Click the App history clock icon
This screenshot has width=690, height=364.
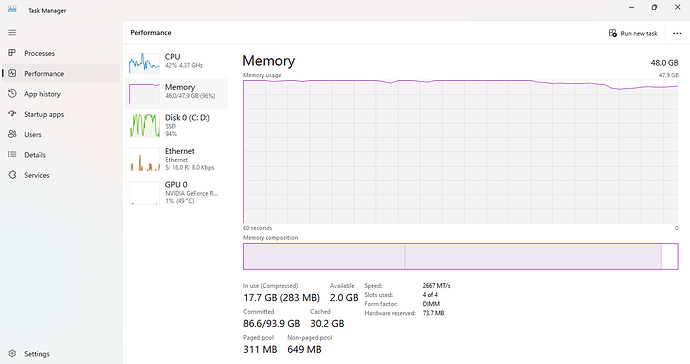pyautogui.click(x=12, y=93)
